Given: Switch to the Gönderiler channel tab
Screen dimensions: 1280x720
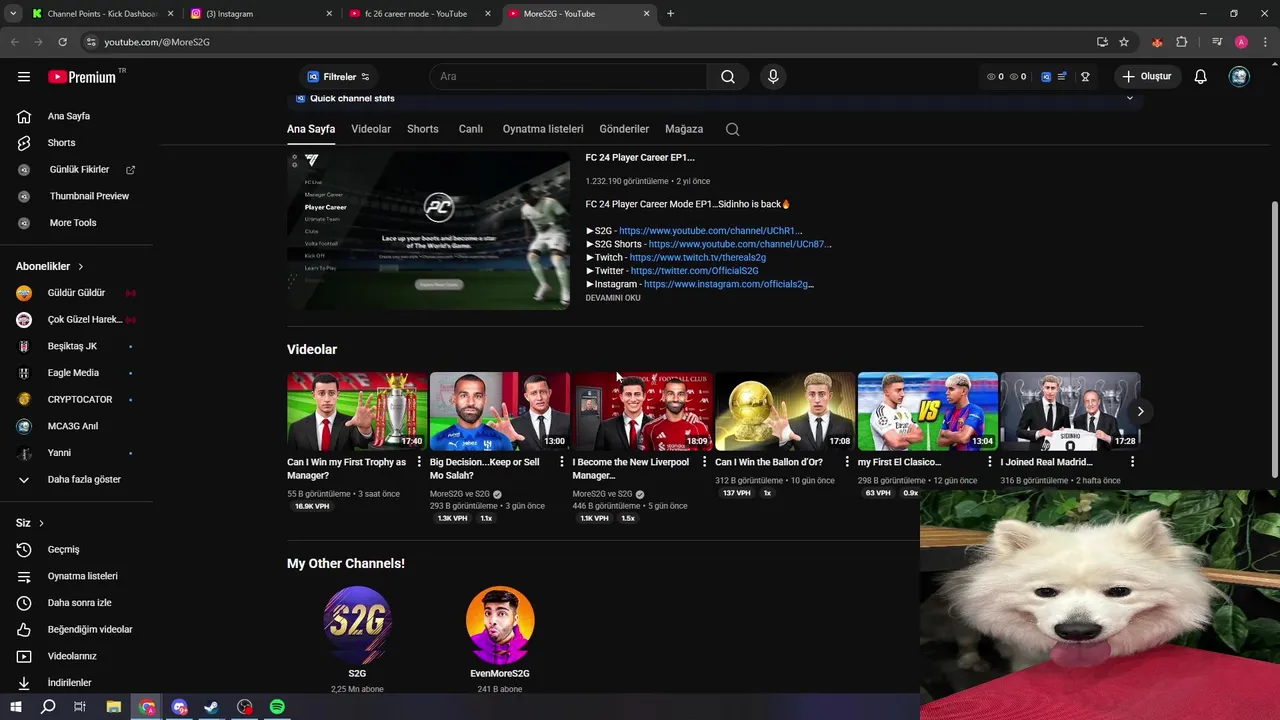Looking at the screenshot, I should [x=624, y=129].
